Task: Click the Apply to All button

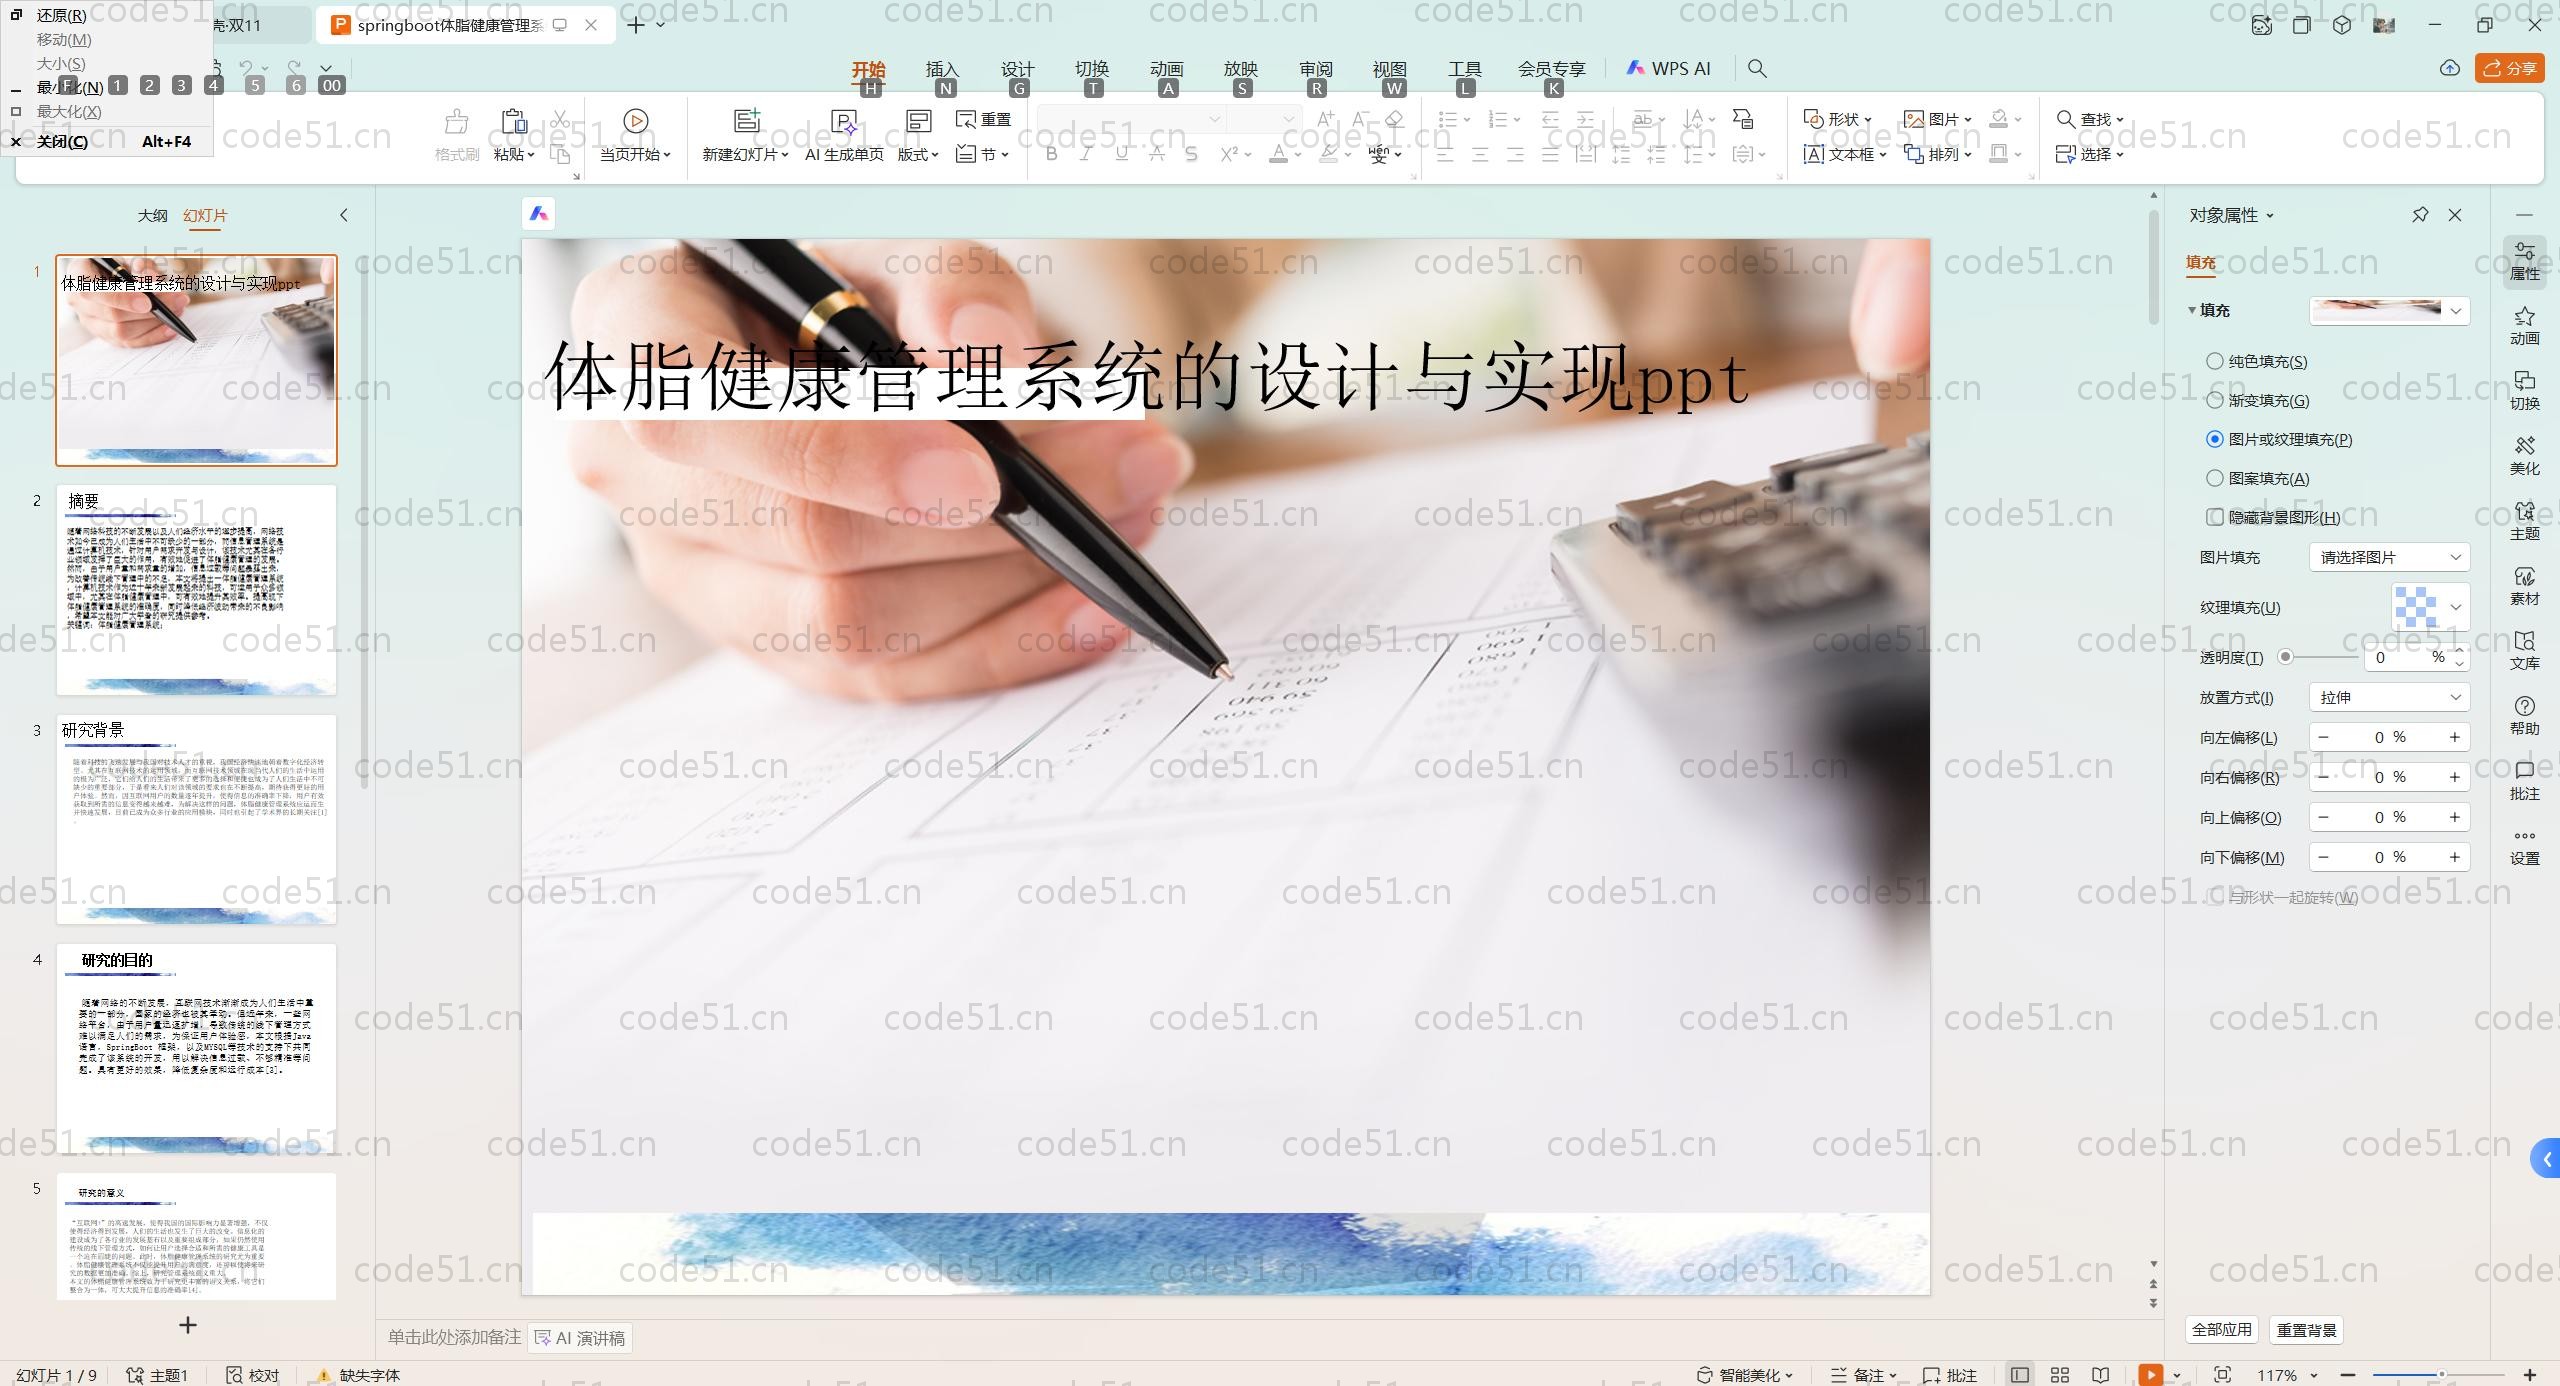Action: pos(2222,1330)
